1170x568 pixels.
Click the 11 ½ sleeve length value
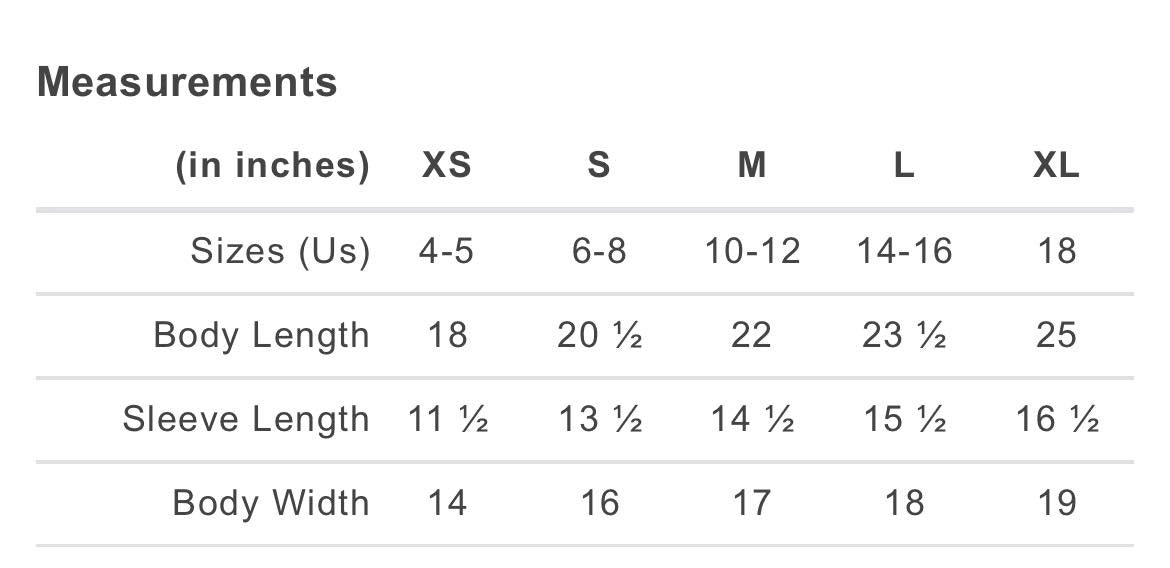pyautogui.click(x=447, y=419)
